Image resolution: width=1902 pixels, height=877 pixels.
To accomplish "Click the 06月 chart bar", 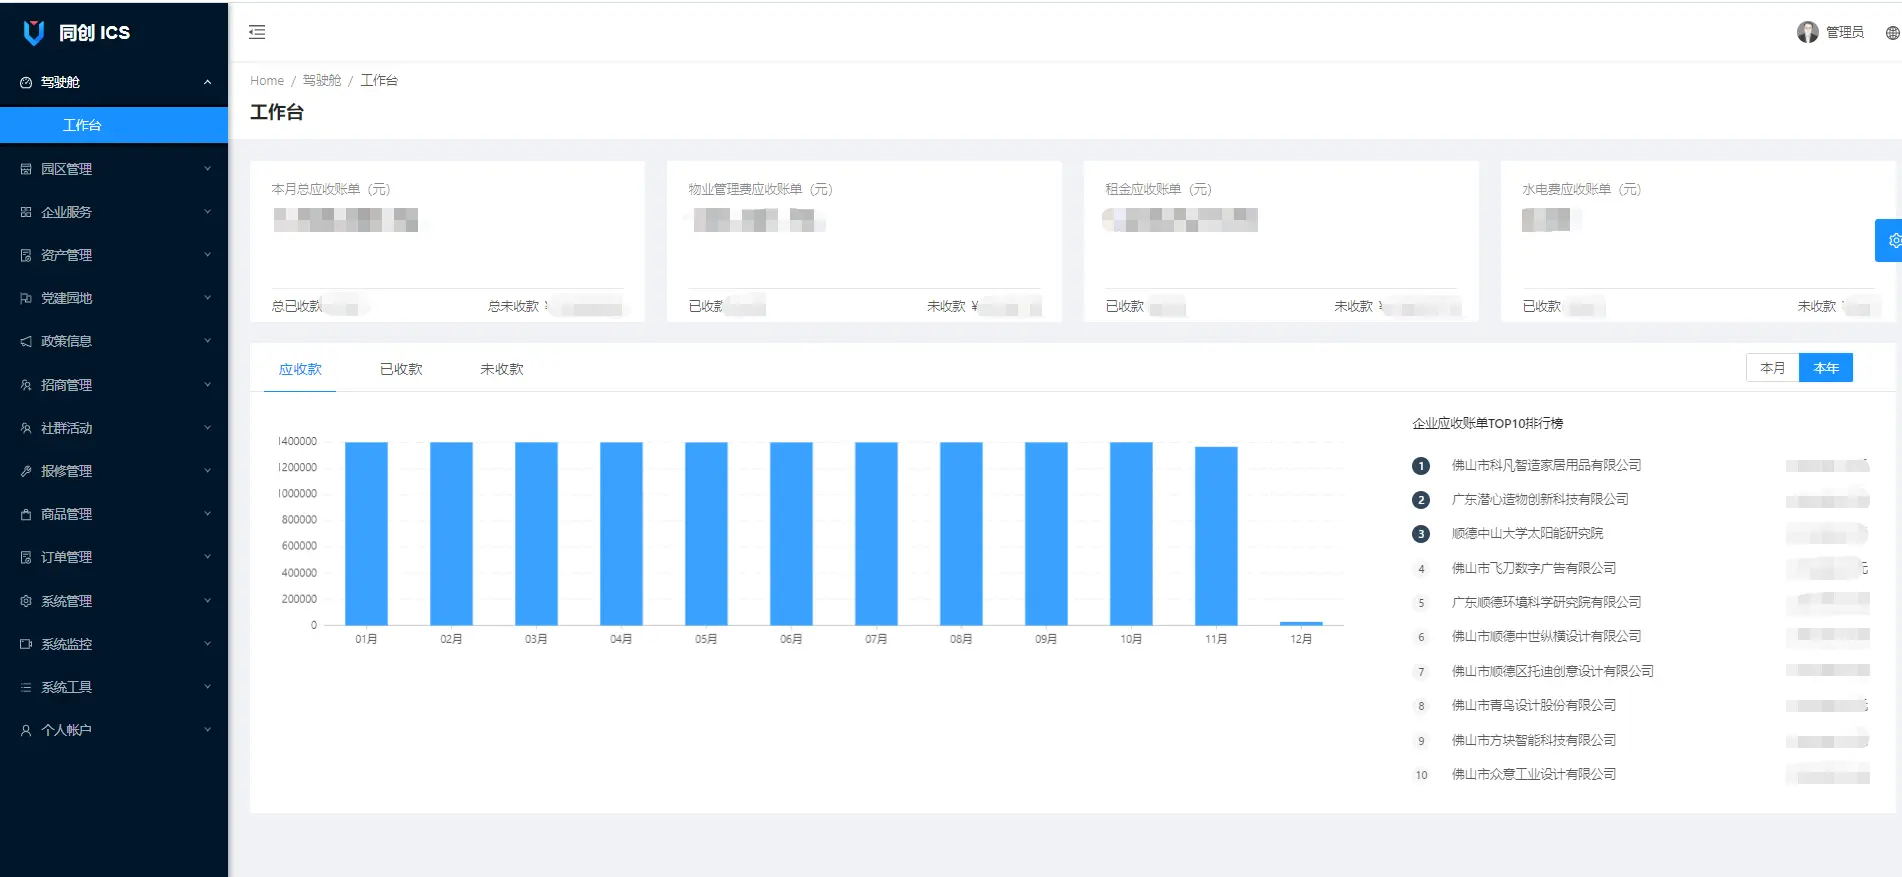I will [x=791, y=534].
